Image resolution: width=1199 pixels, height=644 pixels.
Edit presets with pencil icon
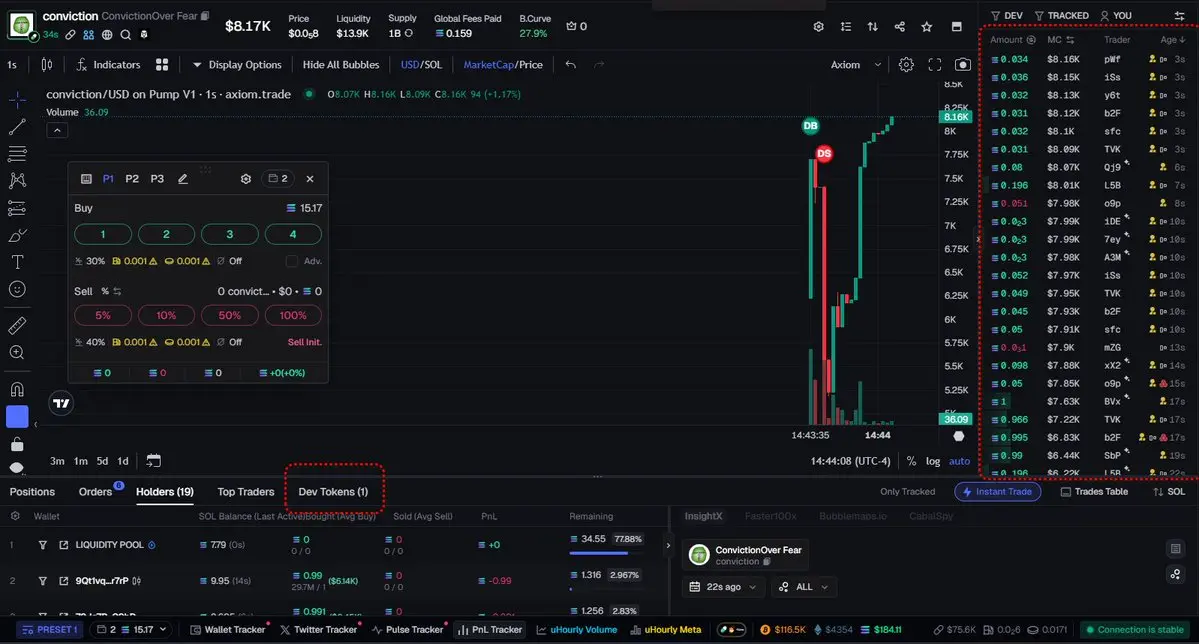point(183,179)
